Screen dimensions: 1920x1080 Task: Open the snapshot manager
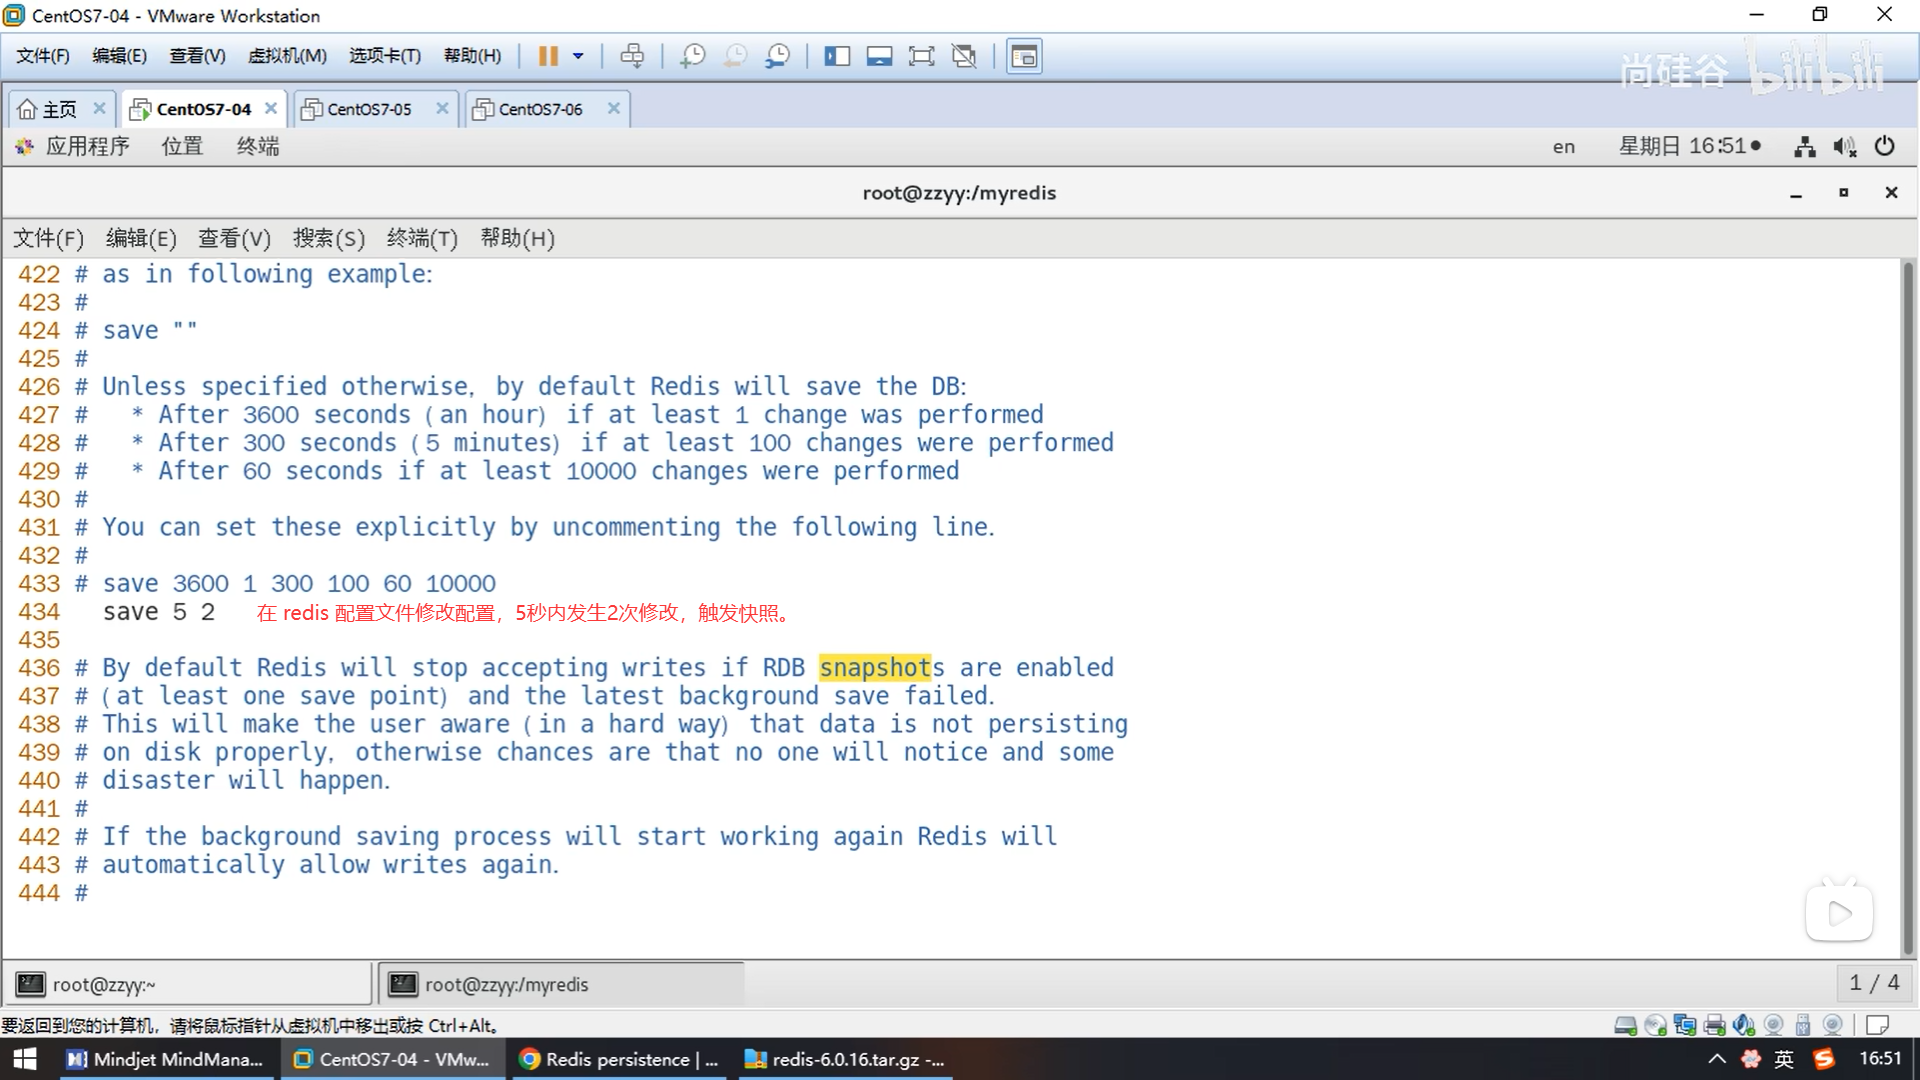click(x=778, y=56)
